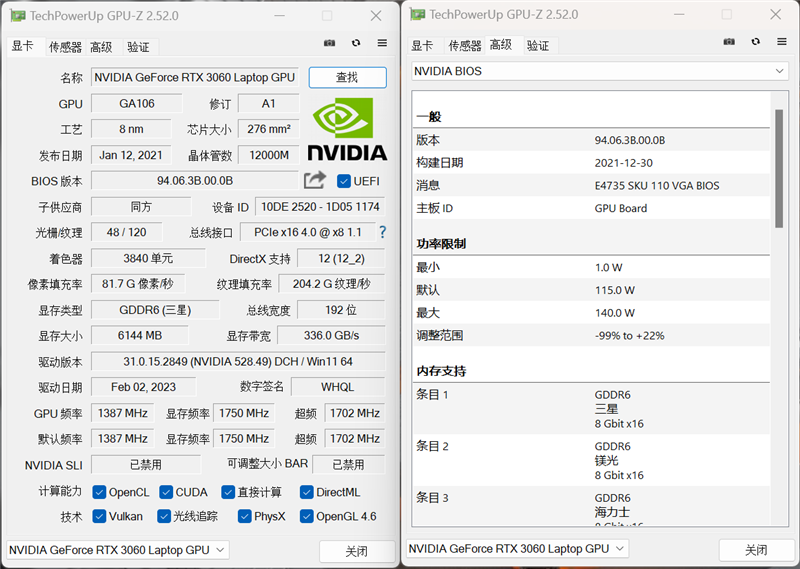800x569 pixels.
Task: Open the GPU selector dropdown in the left window
Action: pyautogui.click(x=118, y=550)
